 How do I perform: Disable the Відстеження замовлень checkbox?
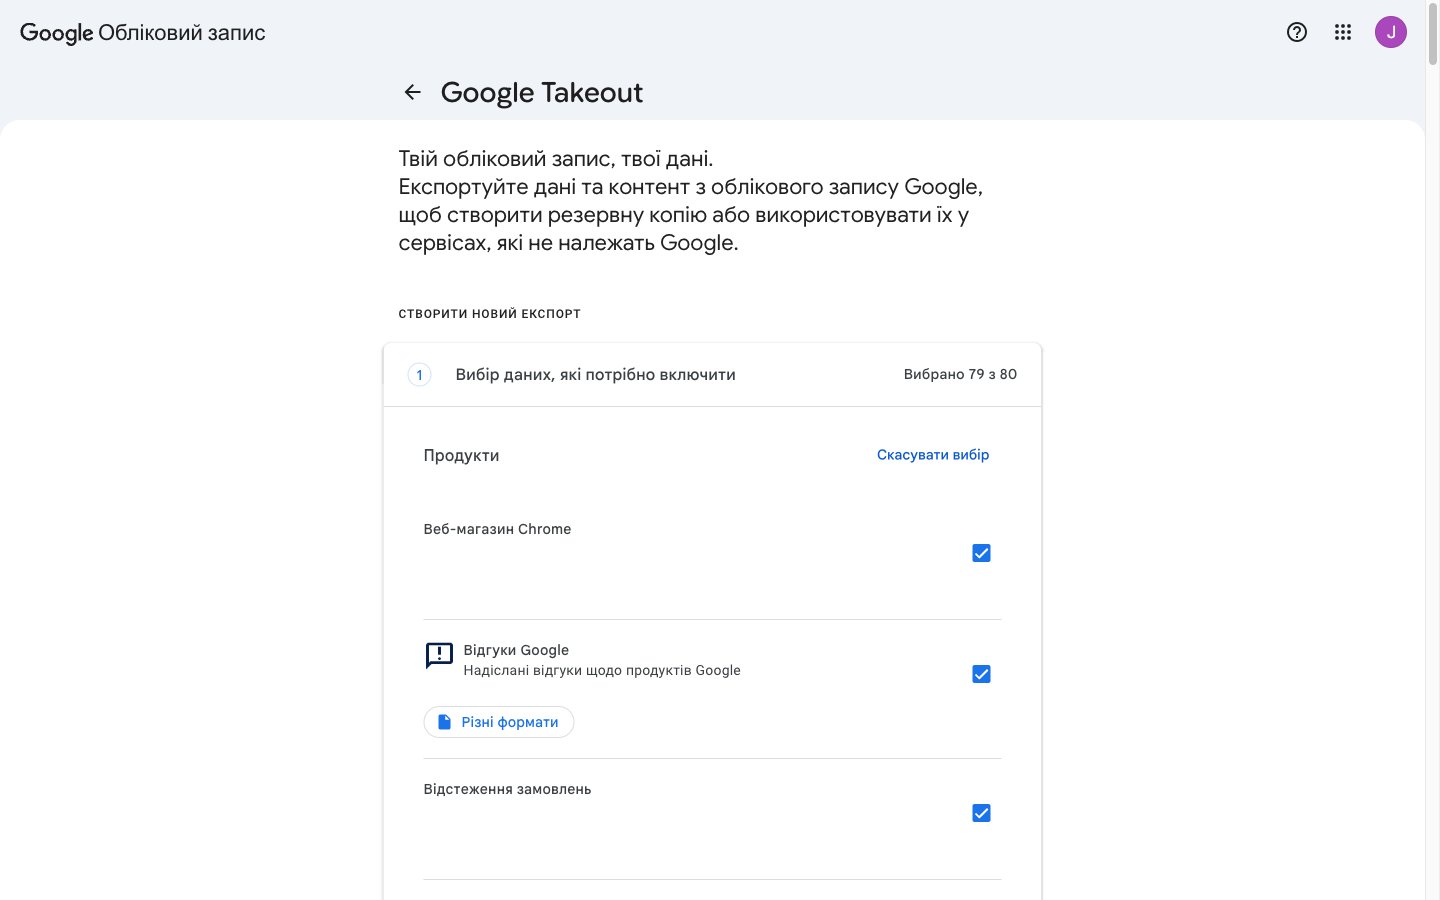point(981,813)
